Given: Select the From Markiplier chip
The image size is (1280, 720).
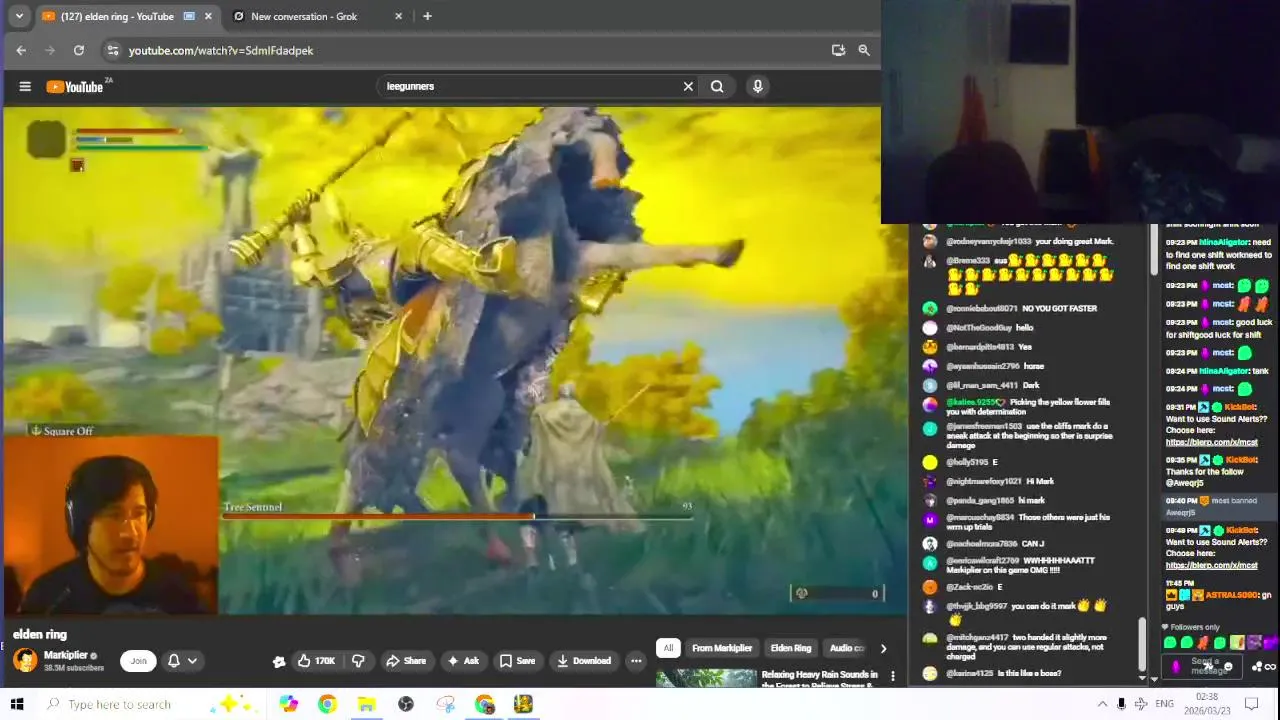Looking at the screenshot, I should (721, 648).
